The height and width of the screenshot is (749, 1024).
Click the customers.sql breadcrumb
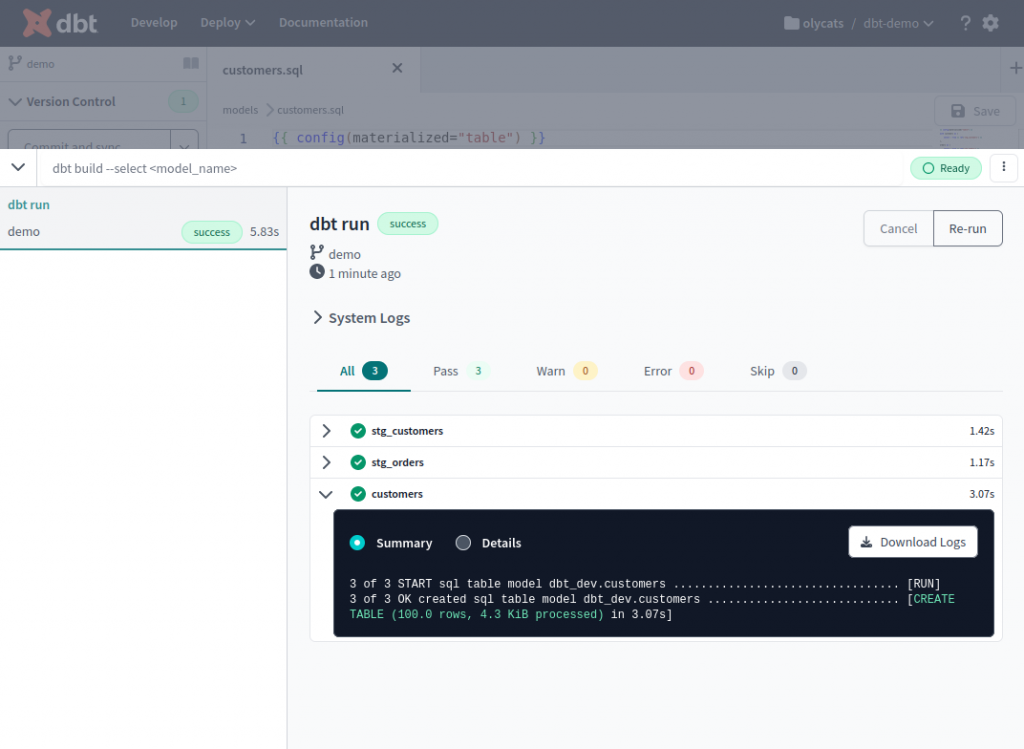click(310, 110)
